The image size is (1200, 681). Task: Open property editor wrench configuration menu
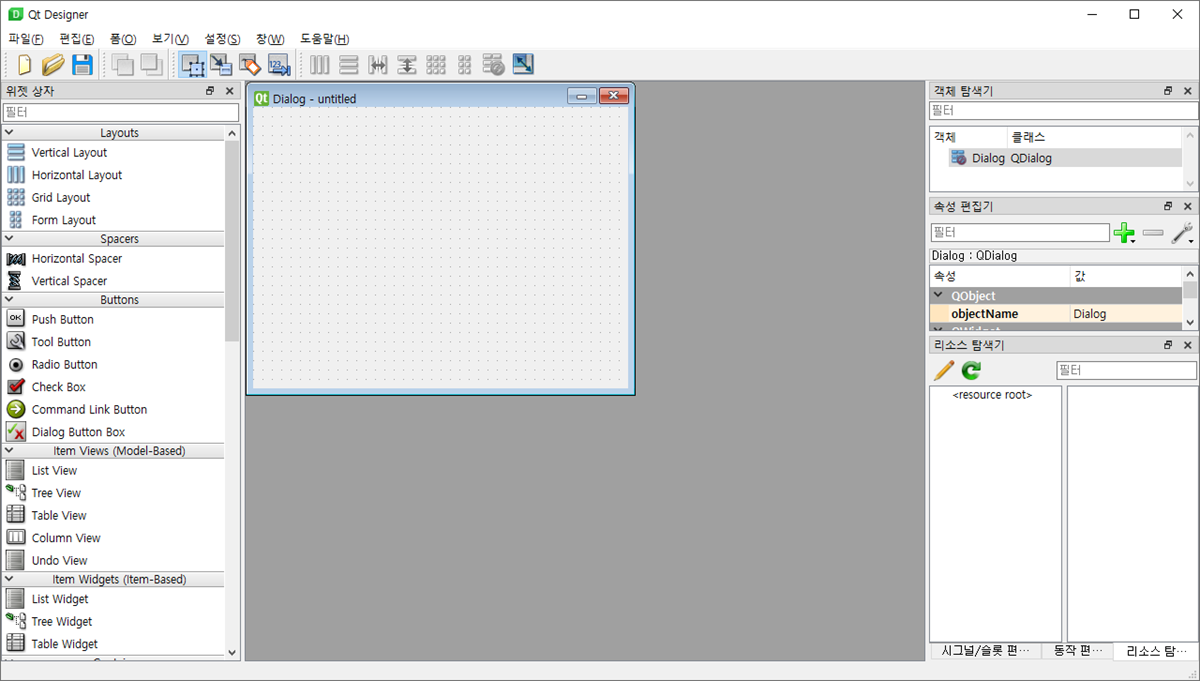coord(1183,234)
